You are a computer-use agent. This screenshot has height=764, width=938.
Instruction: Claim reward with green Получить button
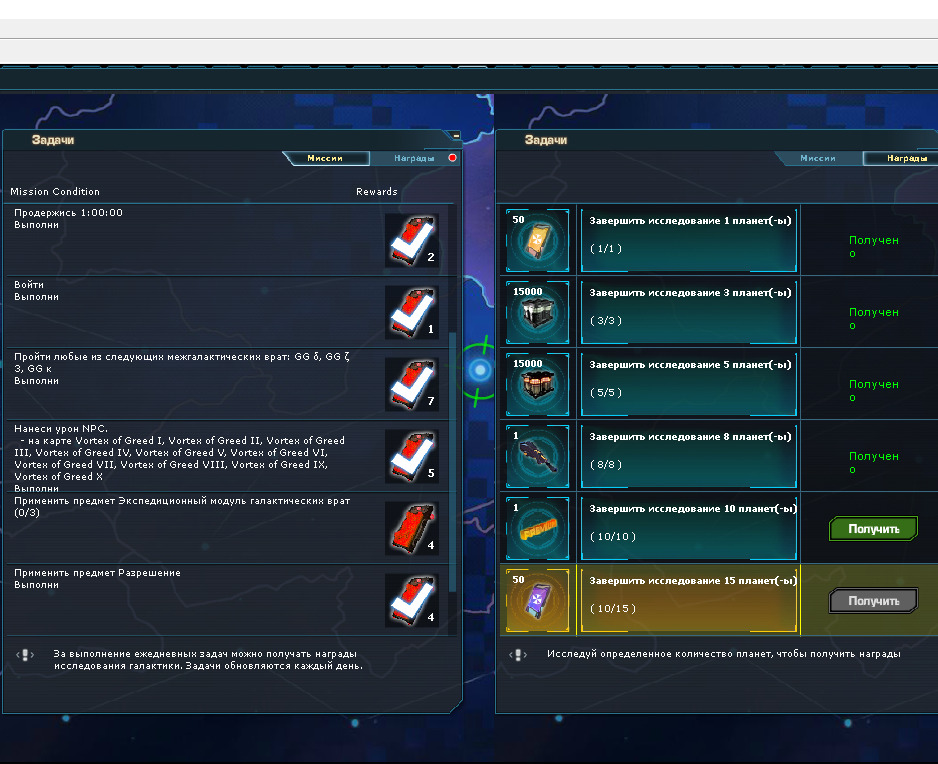click(873, 529)
